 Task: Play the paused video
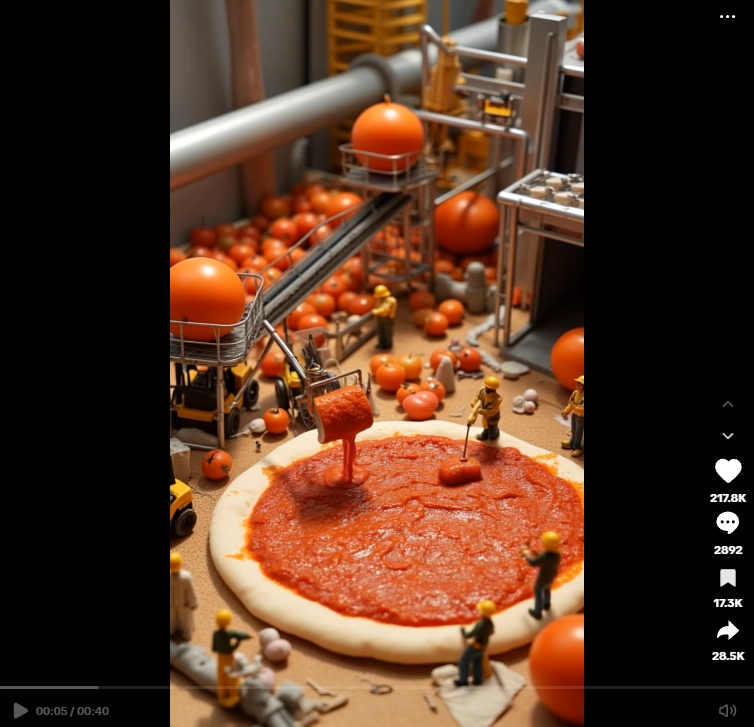tap(20, 710)
